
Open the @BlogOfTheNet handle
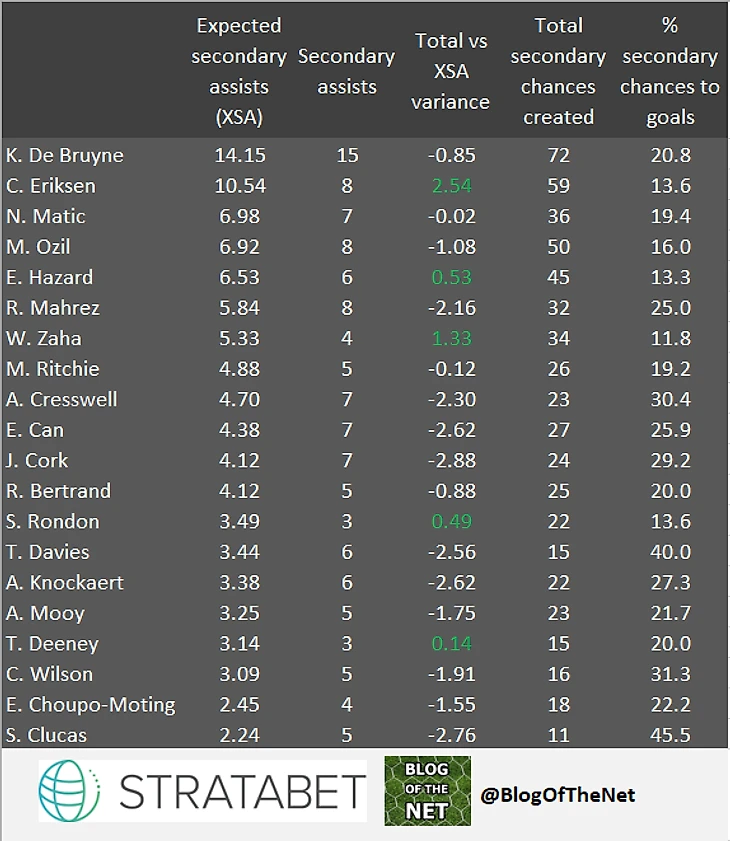coord(557,795)
